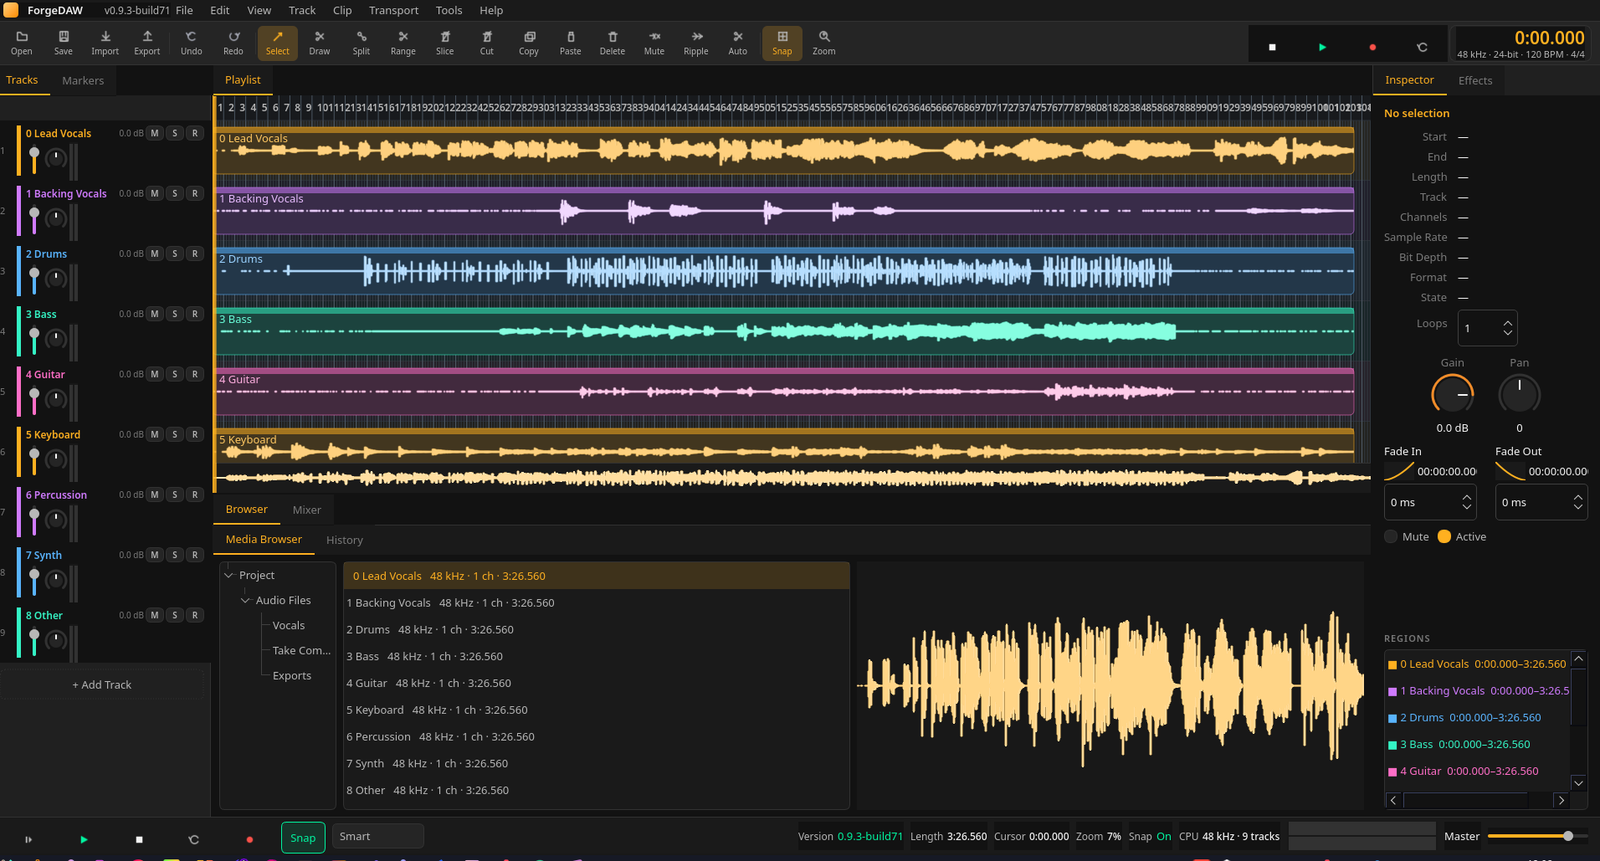Image resolution: width=1600 pixels, height=861 pixels.
Task: Increase the Loops value with the up arrow
Action: 1507,324
